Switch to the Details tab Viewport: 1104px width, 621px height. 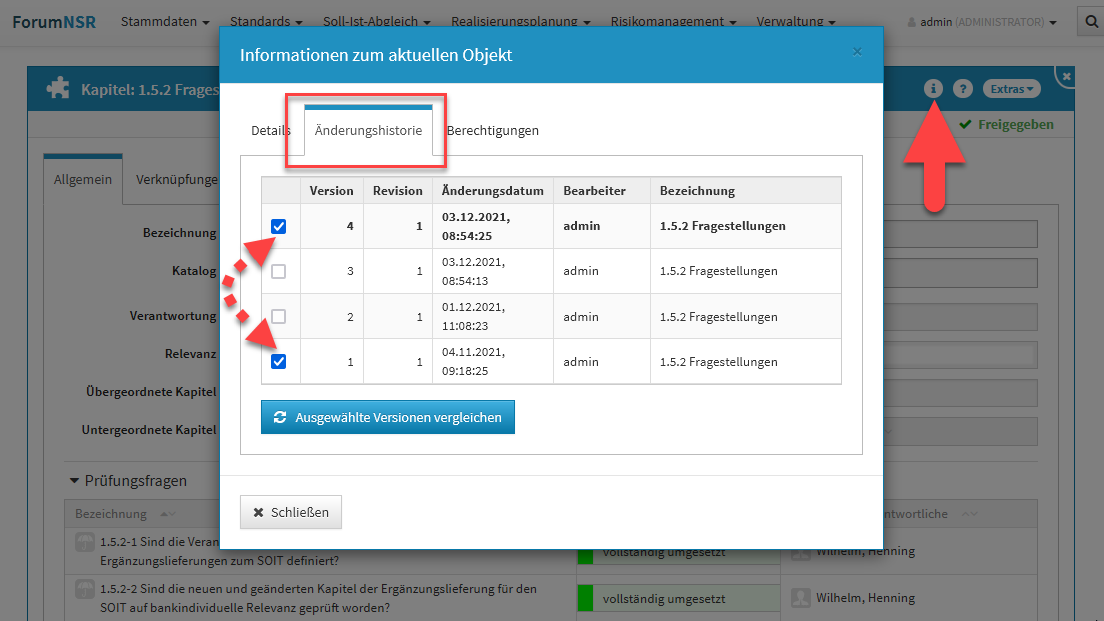click(x=270, y=130)
